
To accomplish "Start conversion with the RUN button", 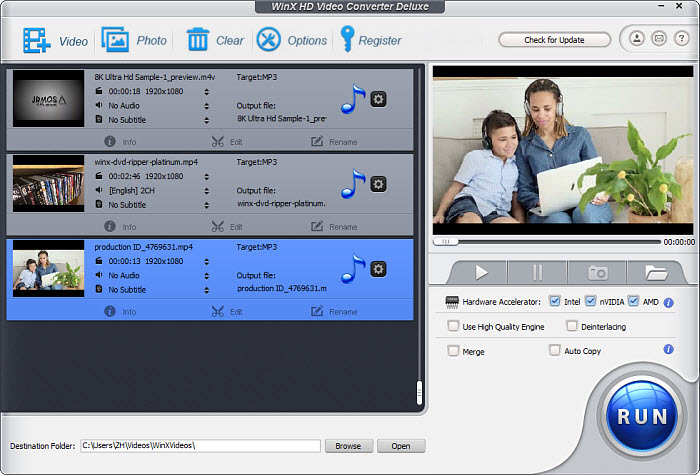I will coord(642,416).
